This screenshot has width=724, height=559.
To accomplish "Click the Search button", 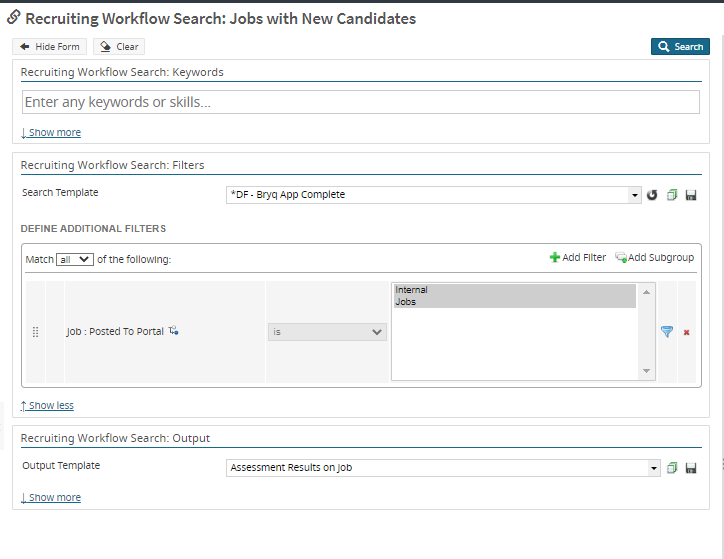I will 680,47.
